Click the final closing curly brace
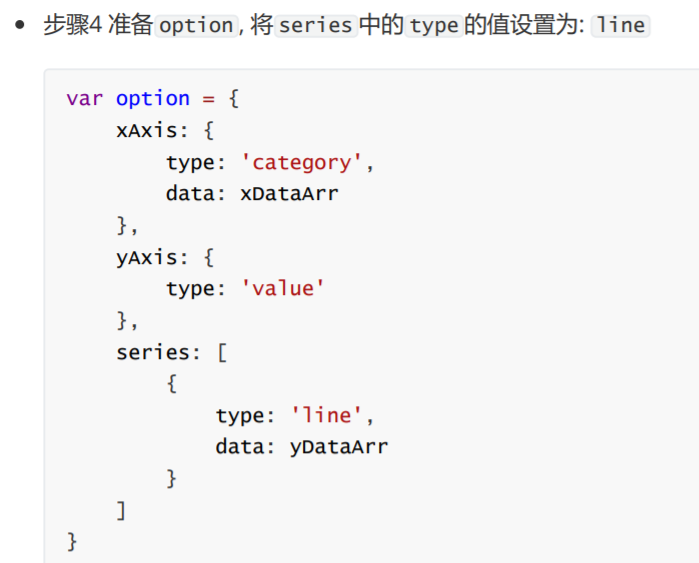This screenshot has width=699, height=563. click(72, 542)
